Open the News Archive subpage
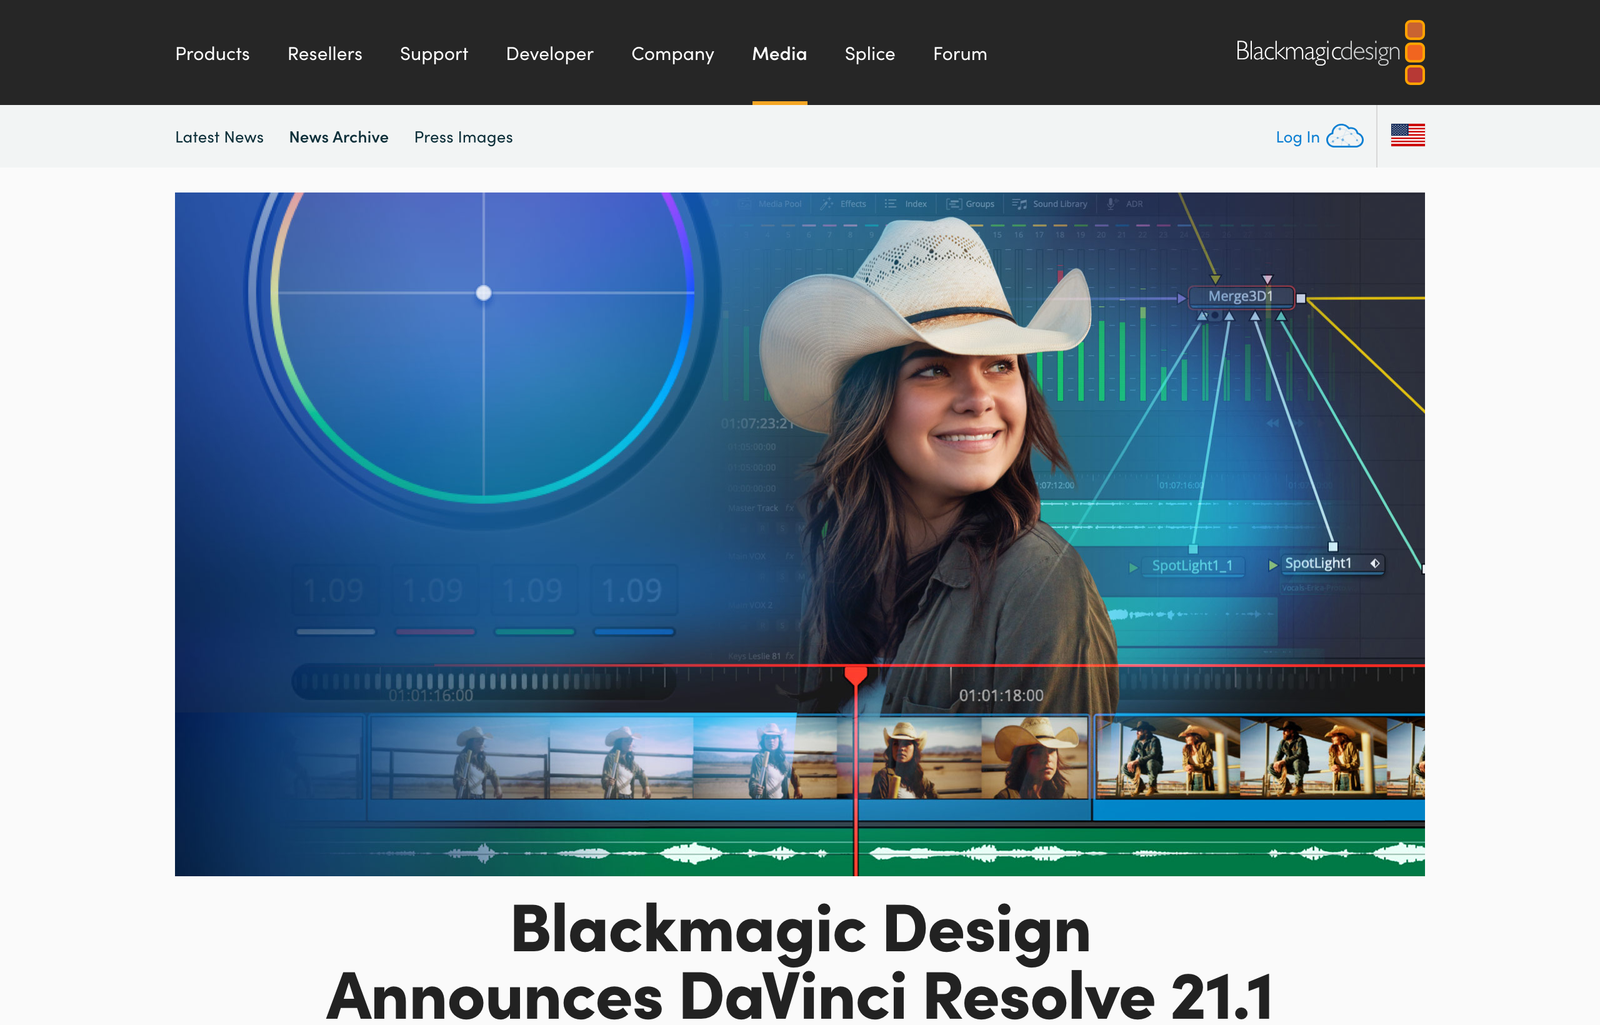The image size is (1600, 1025). click(339, 137)
